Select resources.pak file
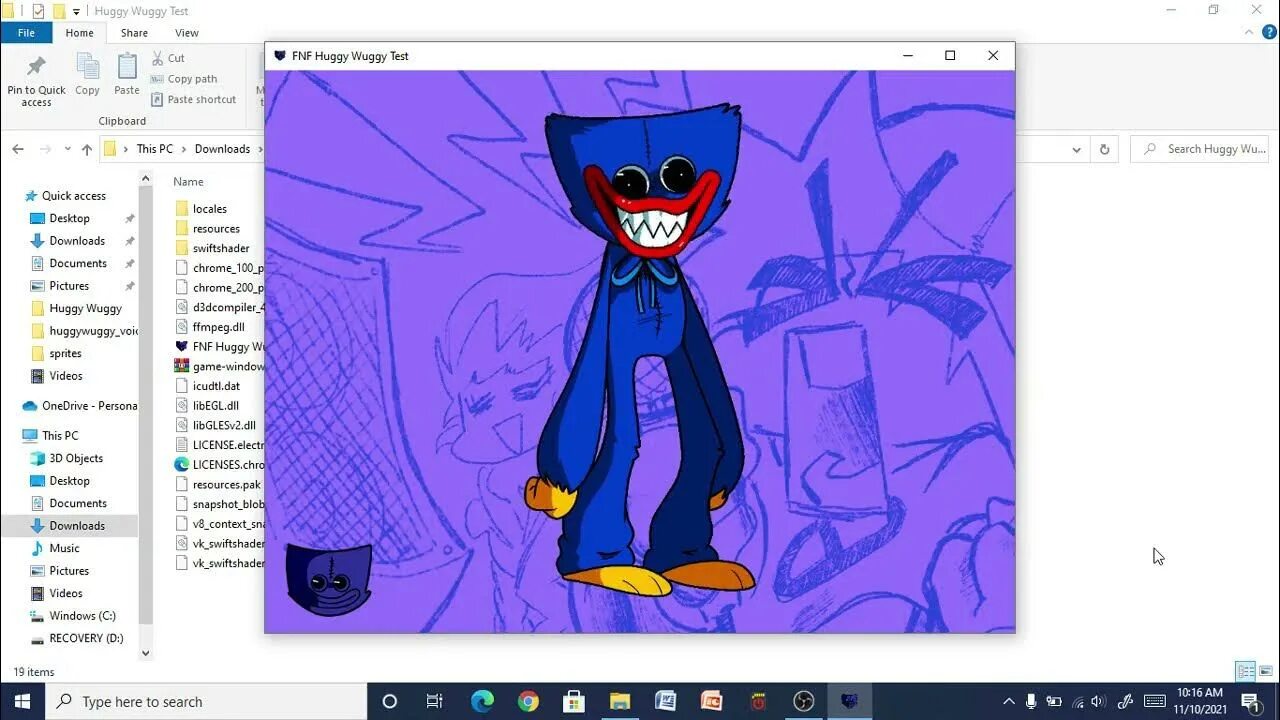This screenshot has height=720, width=1280. pyautogui.click(x=218, y=485)
